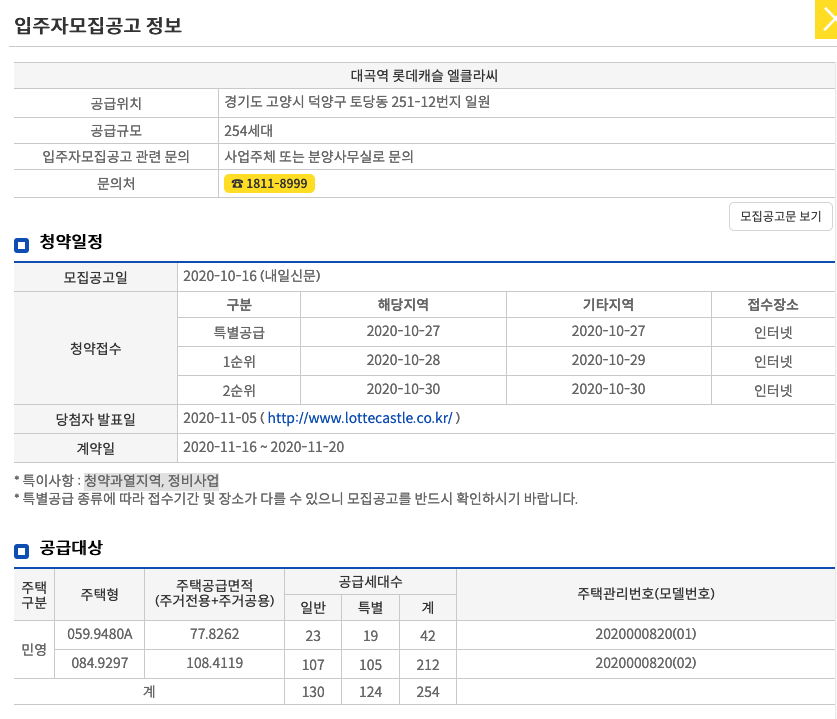
Task: Call the 1811-8999 phone badge
Action: (269, 184)
